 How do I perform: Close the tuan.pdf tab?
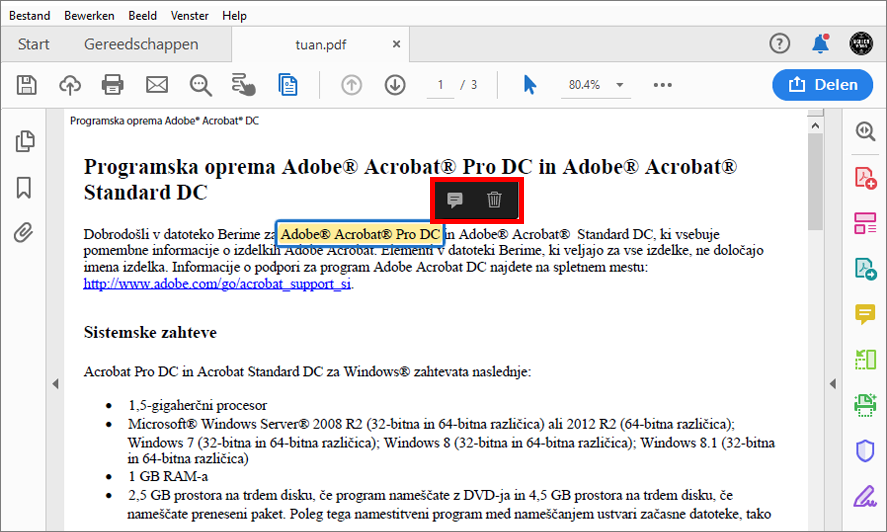click(397, 44)
